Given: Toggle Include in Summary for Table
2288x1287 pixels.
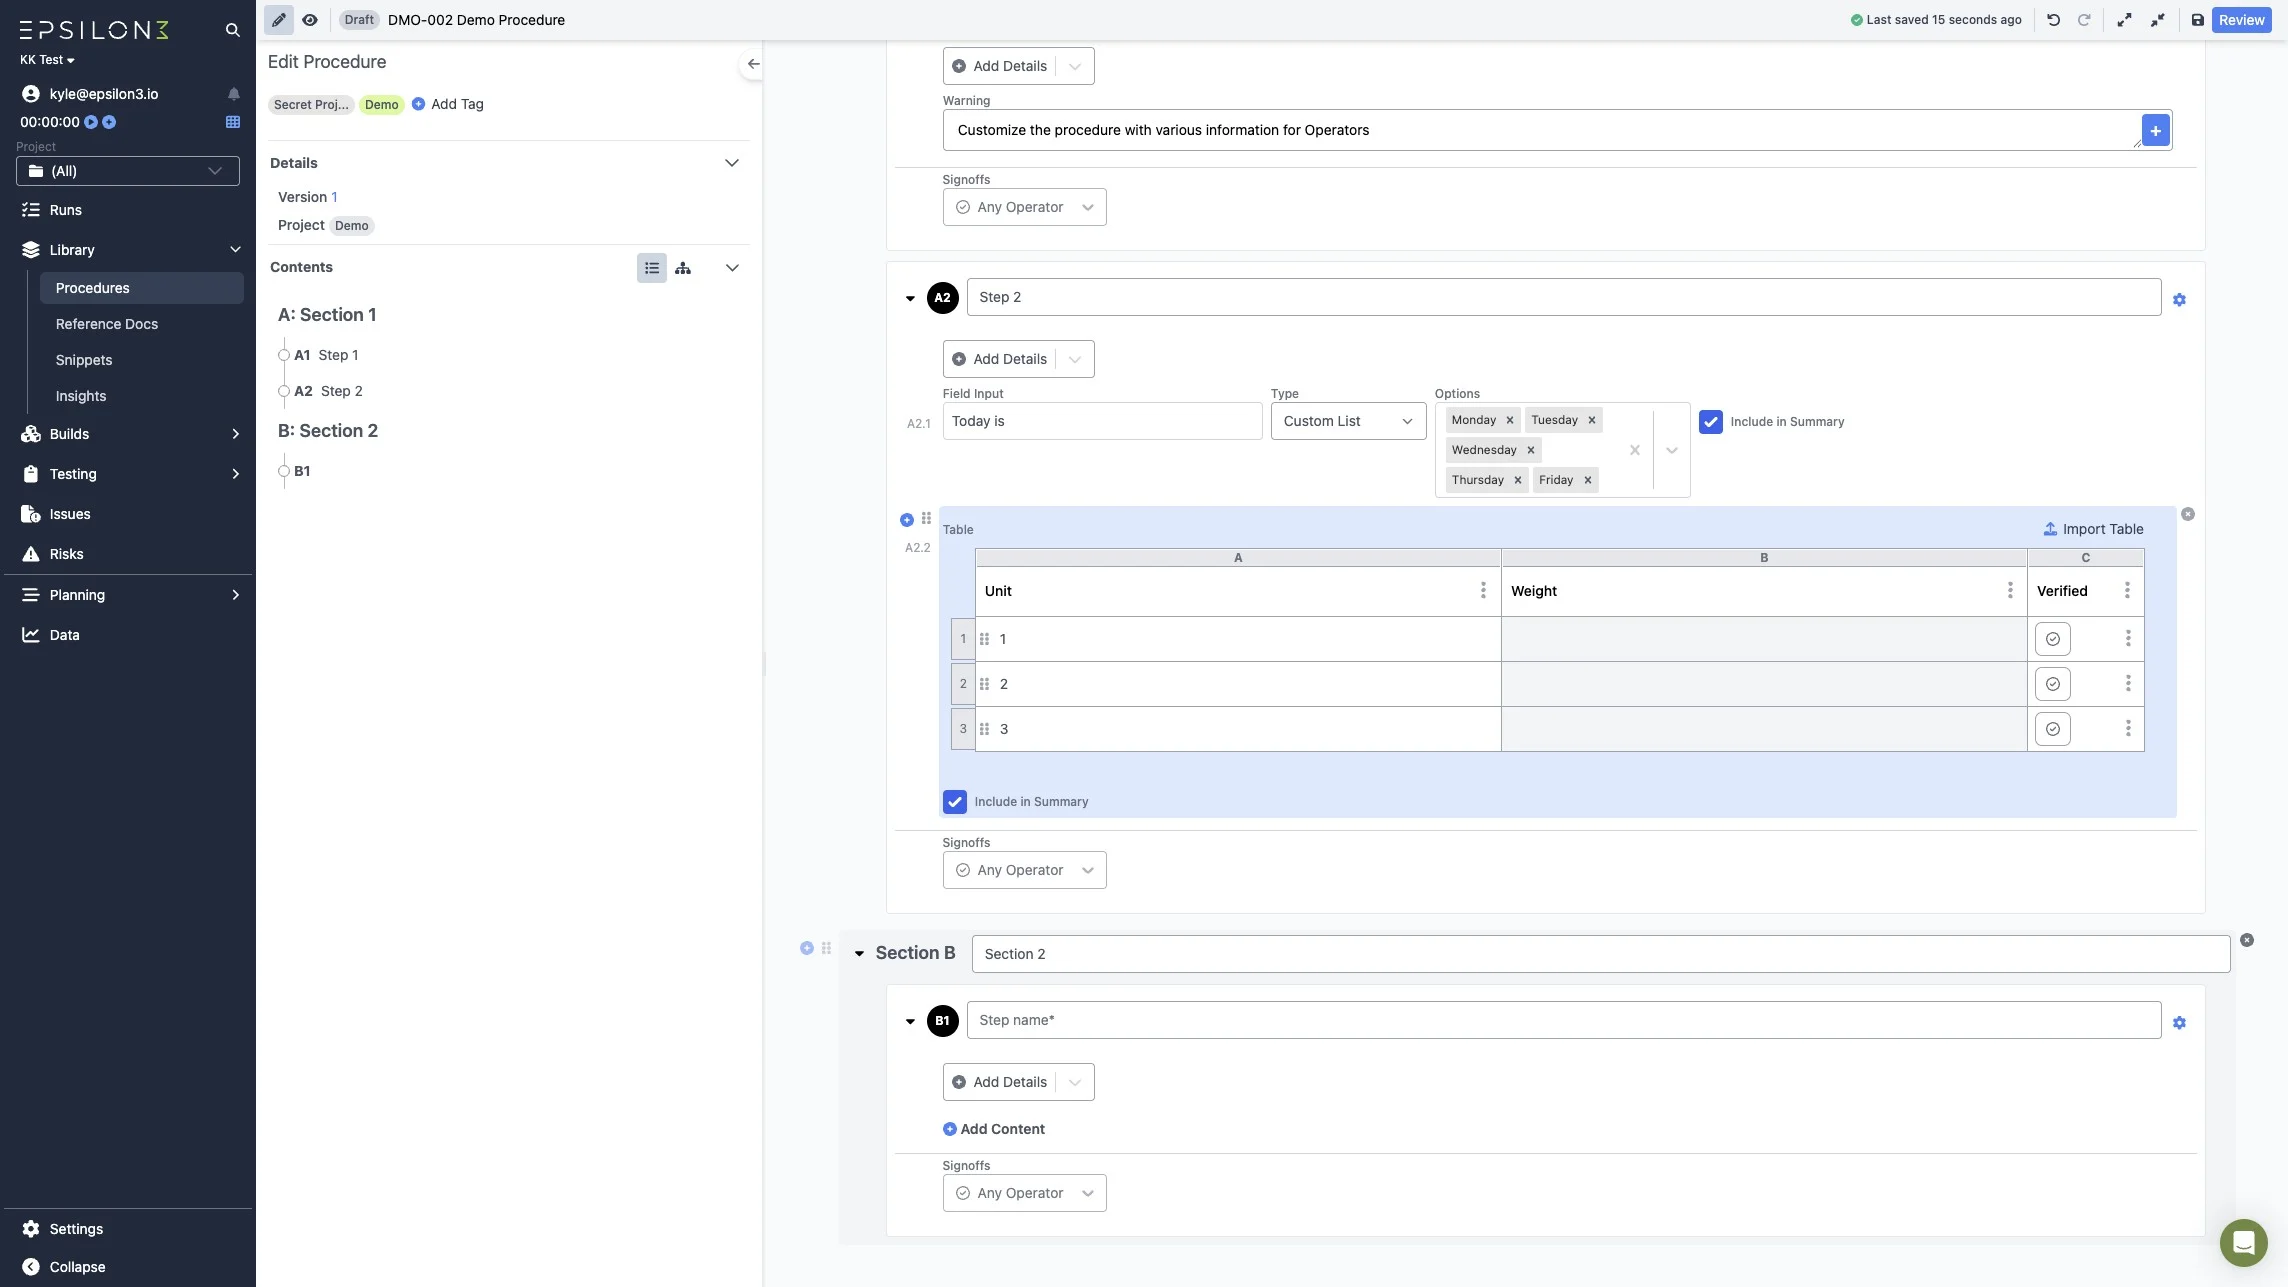Looking at the screenshot, I should coord(955,802).
